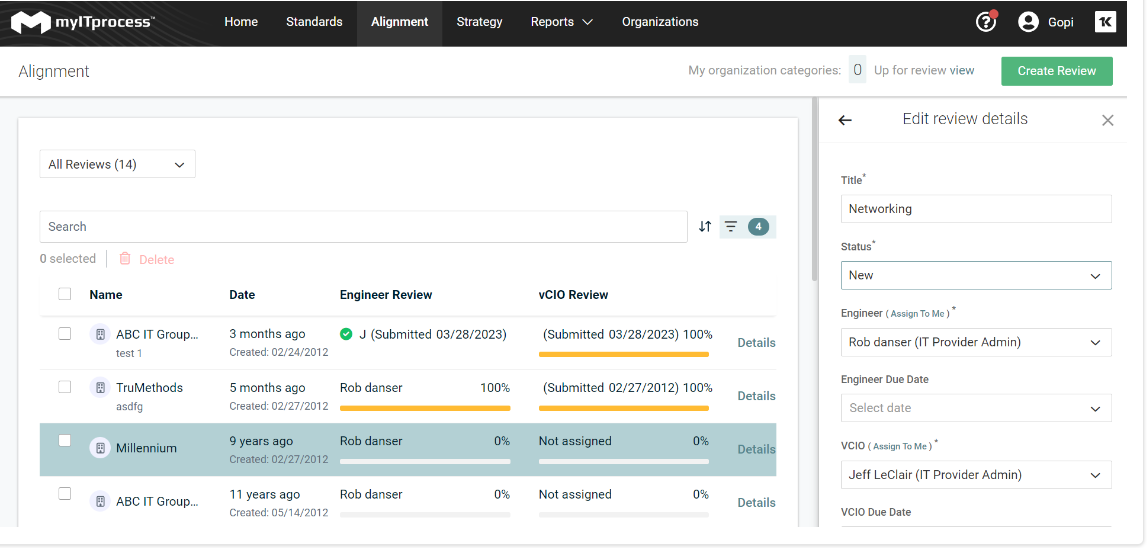Click the help question mark icon
This screenshot has width=1147, height=548.
986,22
